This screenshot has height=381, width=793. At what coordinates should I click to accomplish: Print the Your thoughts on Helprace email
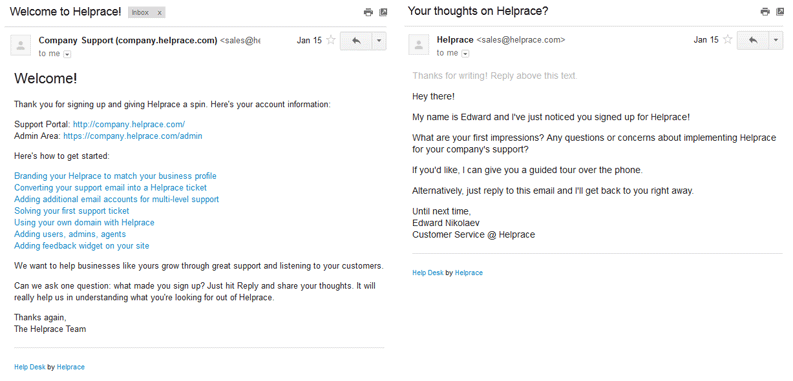click(765, 12)
